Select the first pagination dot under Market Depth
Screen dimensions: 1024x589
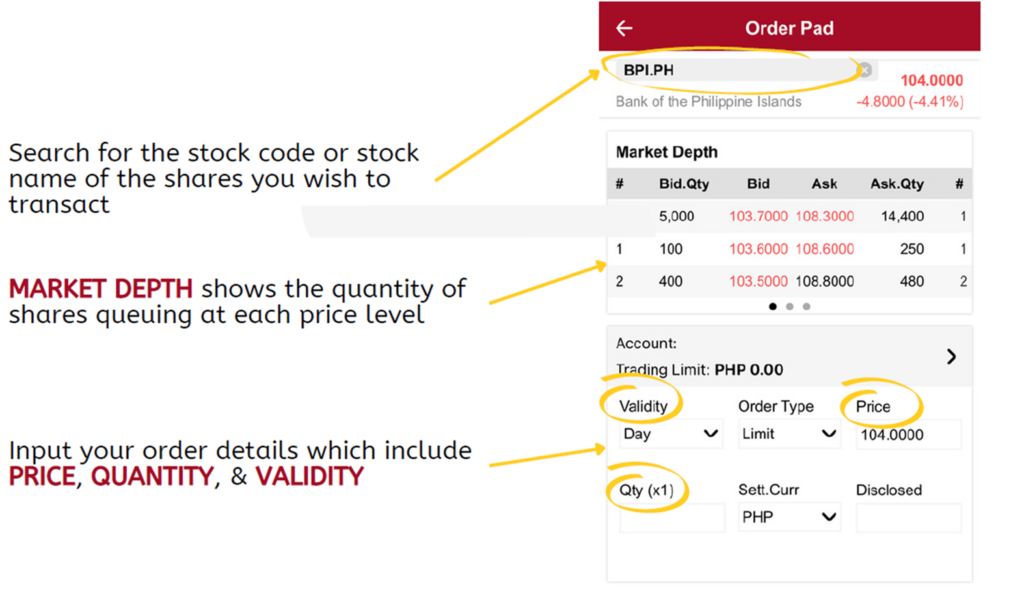pos(772,306)
